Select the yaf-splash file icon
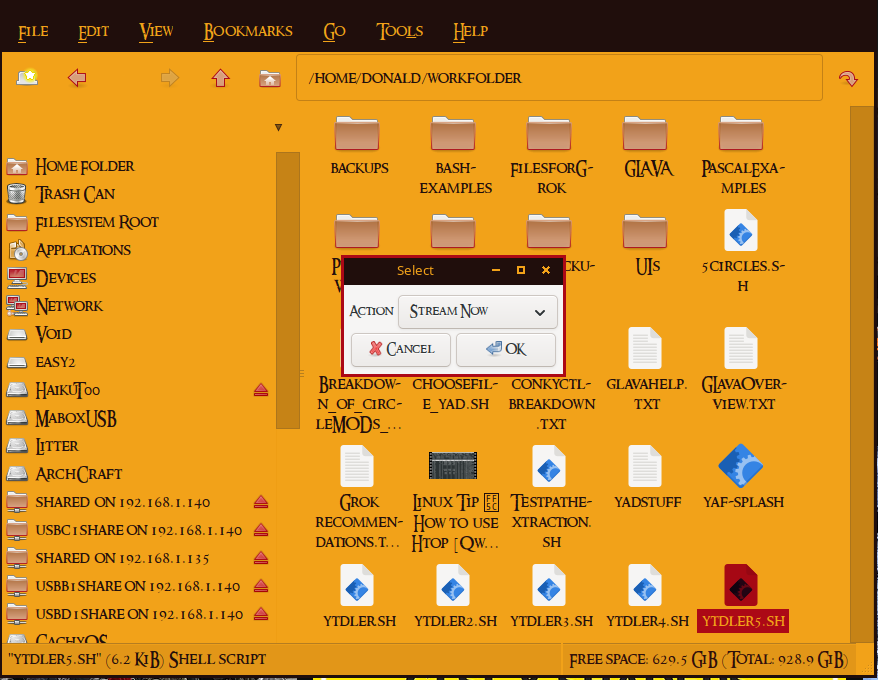The image size is (878, 680). [x=741, y=466]
